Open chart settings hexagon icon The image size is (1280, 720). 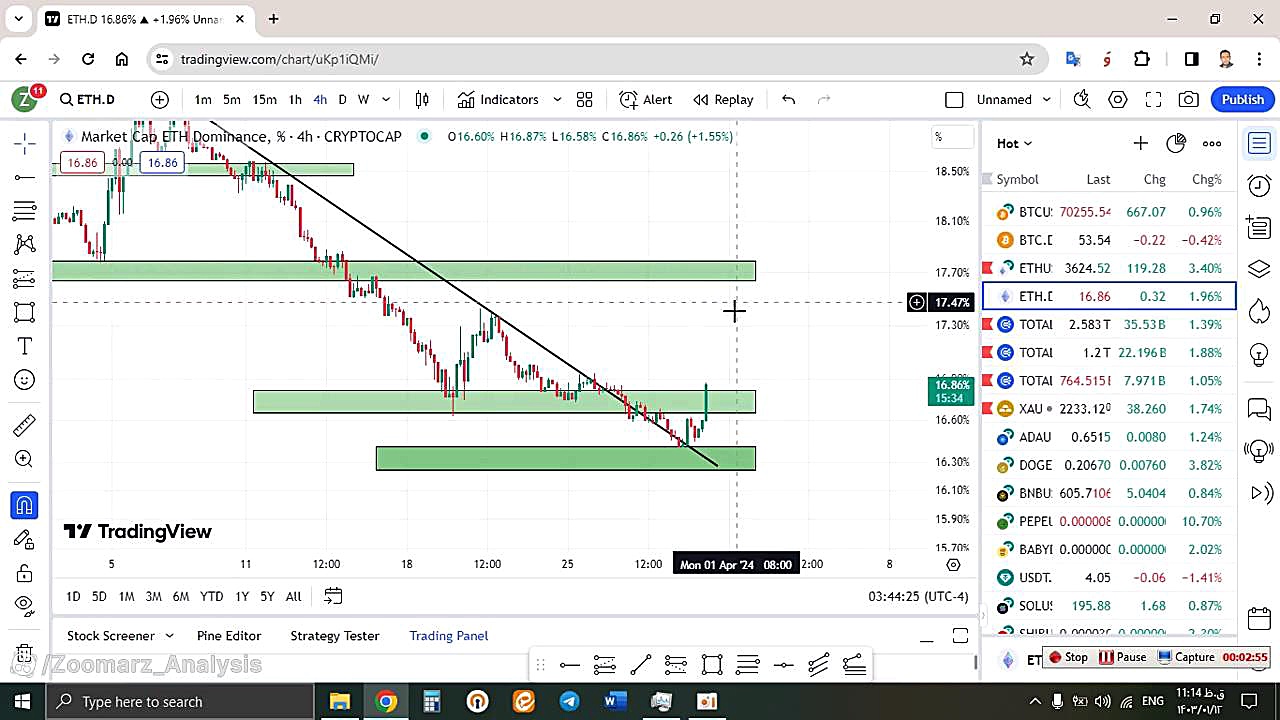(1118, 99)
